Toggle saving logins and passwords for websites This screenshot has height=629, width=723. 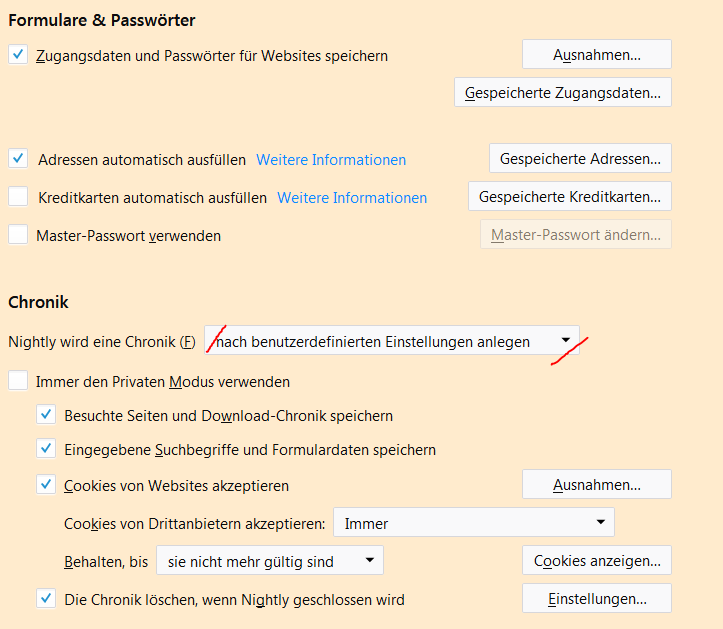(x=18, y=55)
